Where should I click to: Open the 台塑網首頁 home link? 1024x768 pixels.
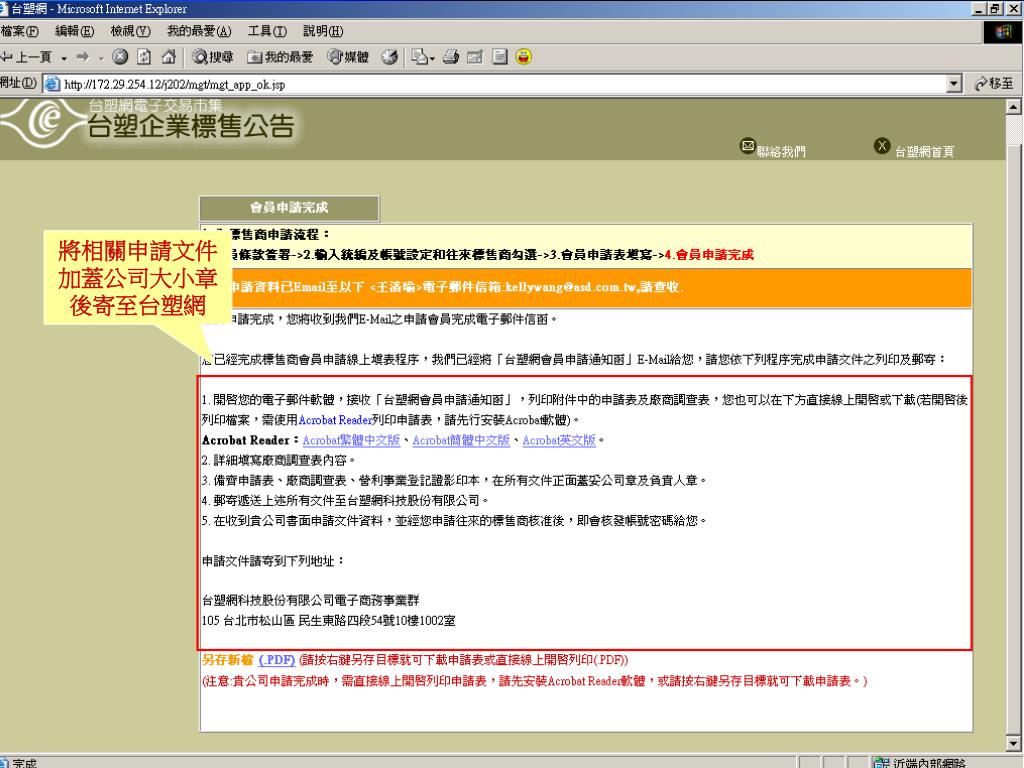pos(924,152)
